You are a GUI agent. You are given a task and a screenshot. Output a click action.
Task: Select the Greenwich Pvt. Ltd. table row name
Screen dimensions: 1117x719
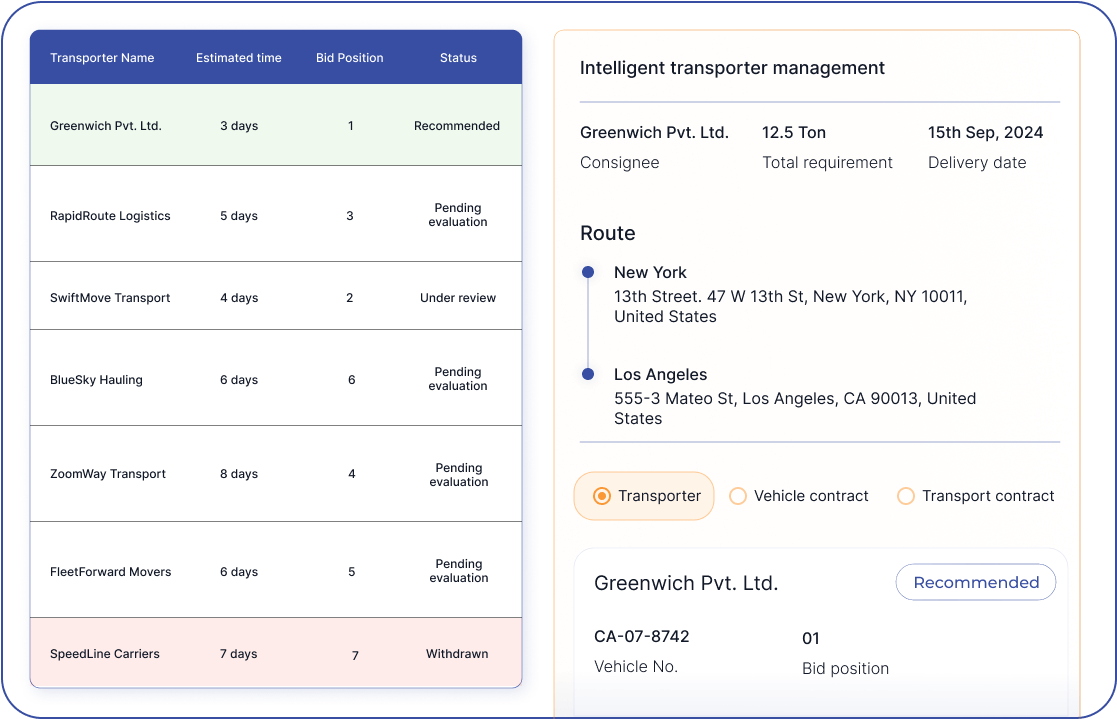tap(105, 125)
